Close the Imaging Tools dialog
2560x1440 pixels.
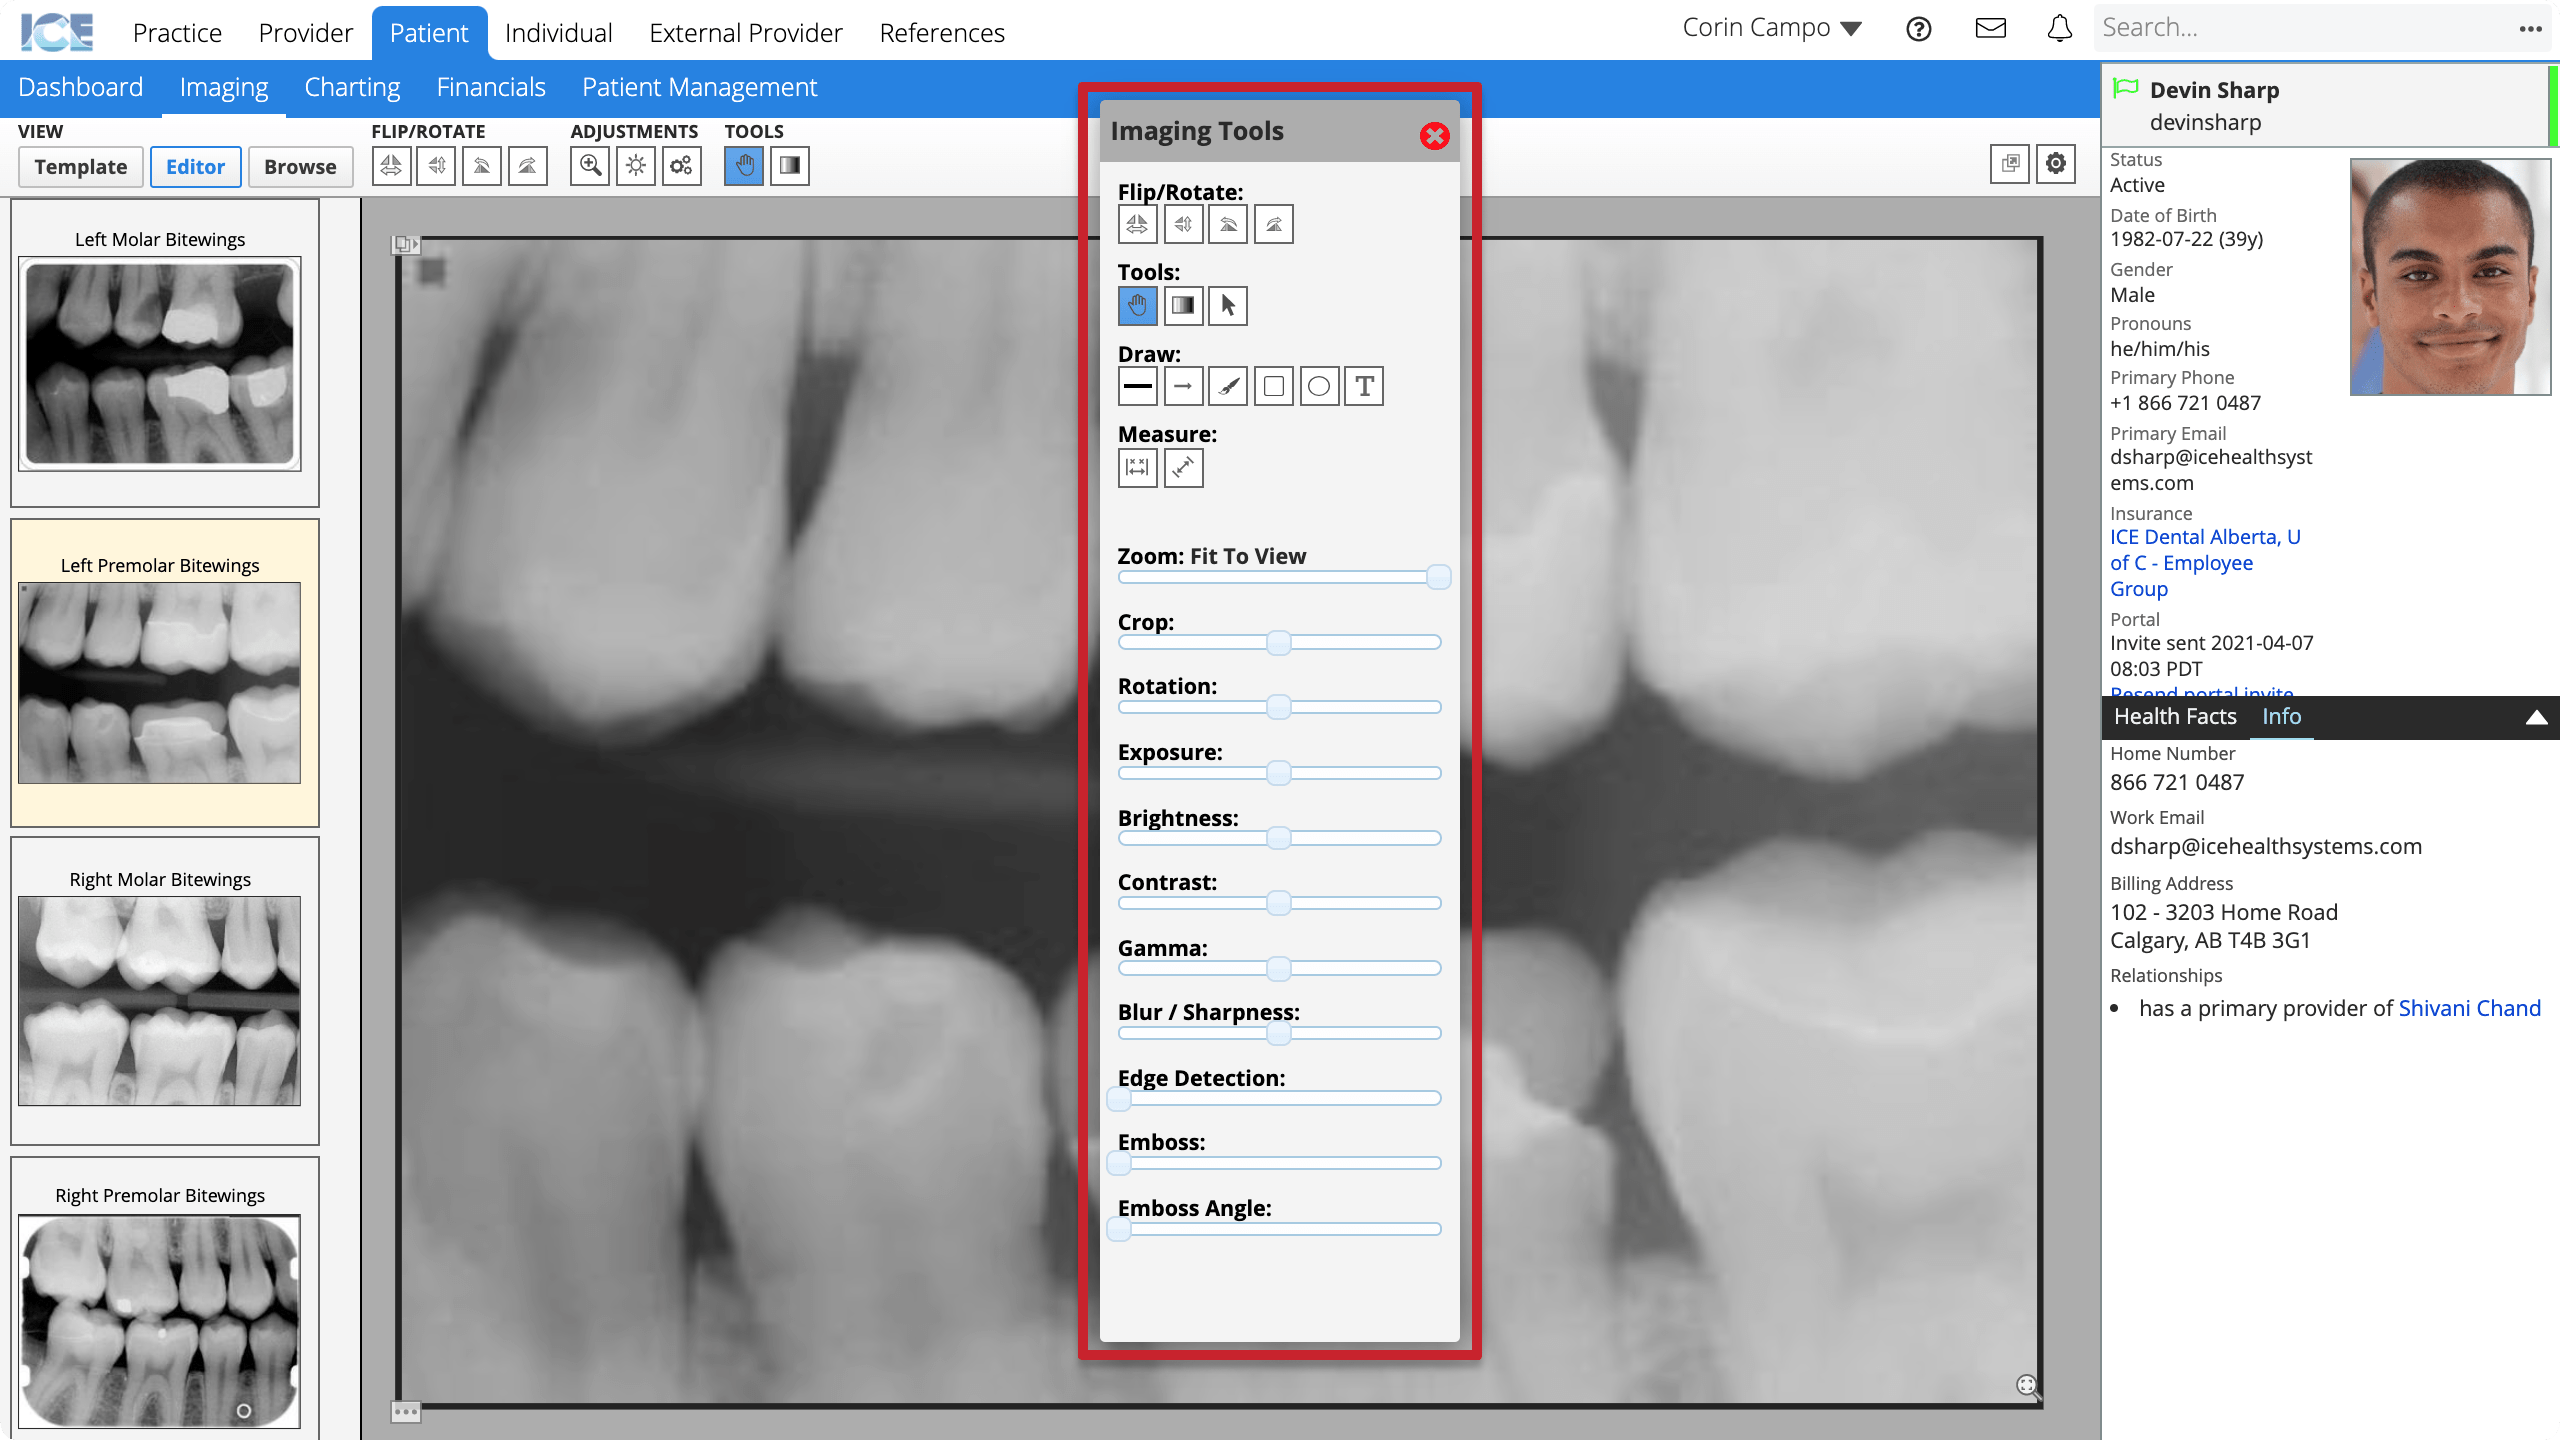tap(1436, 135)
